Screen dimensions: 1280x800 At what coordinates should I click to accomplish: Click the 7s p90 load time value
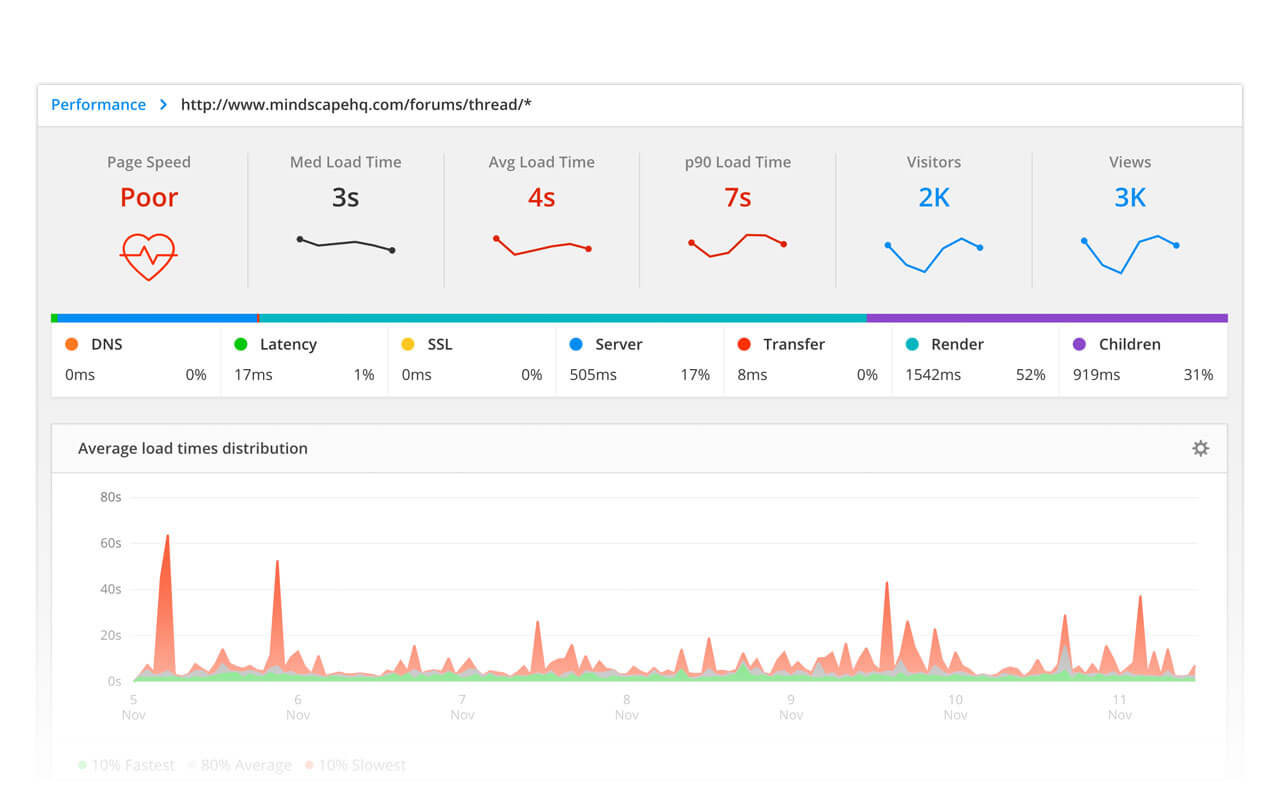coord(737,197)
